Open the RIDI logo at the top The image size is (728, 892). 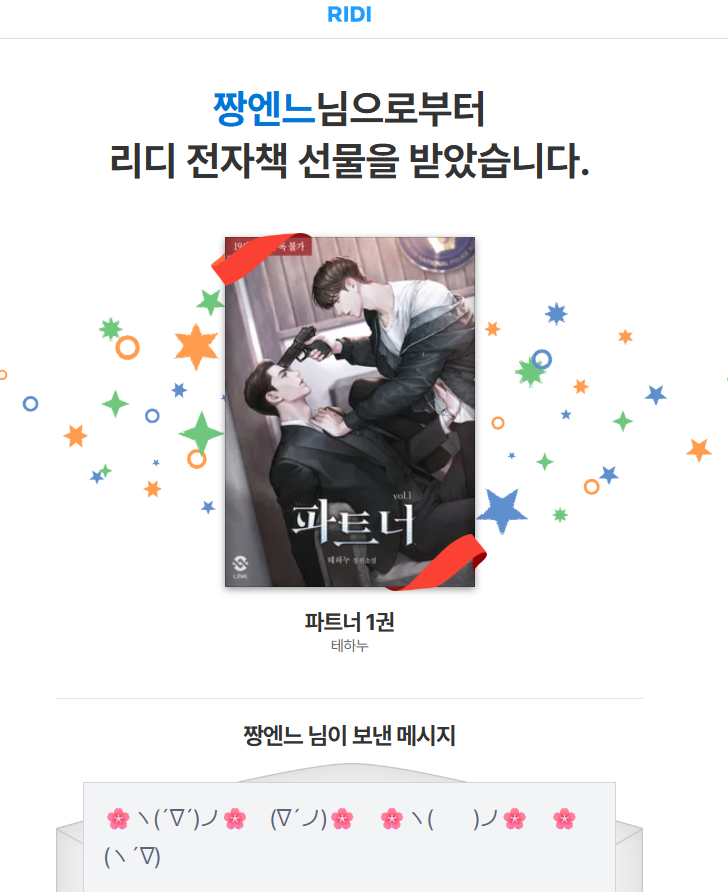coord(349,15)
